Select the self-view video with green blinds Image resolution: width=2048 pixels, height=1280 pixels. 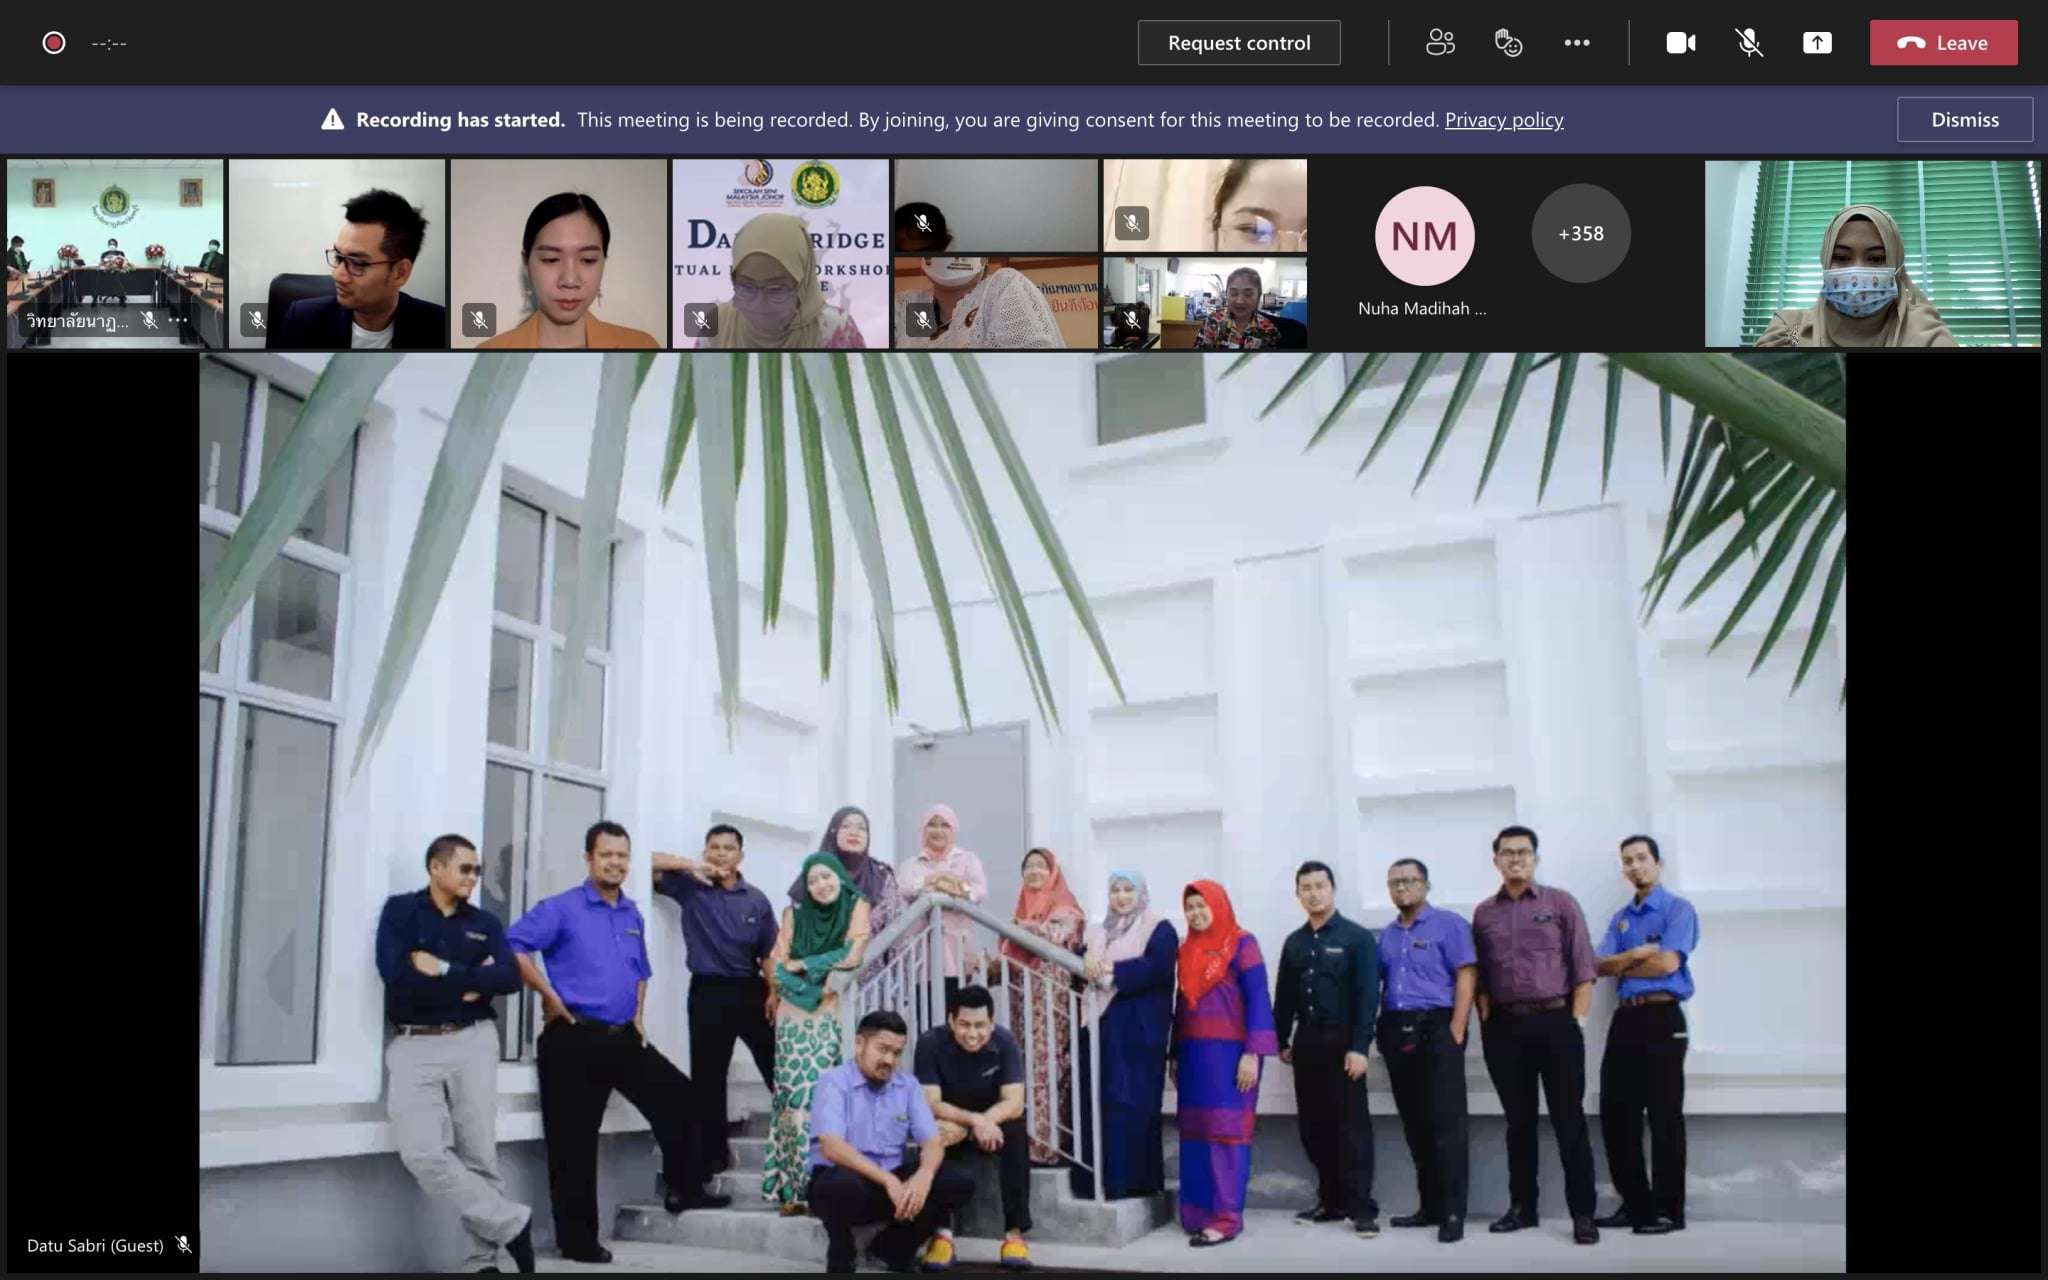coord(1872,254)
